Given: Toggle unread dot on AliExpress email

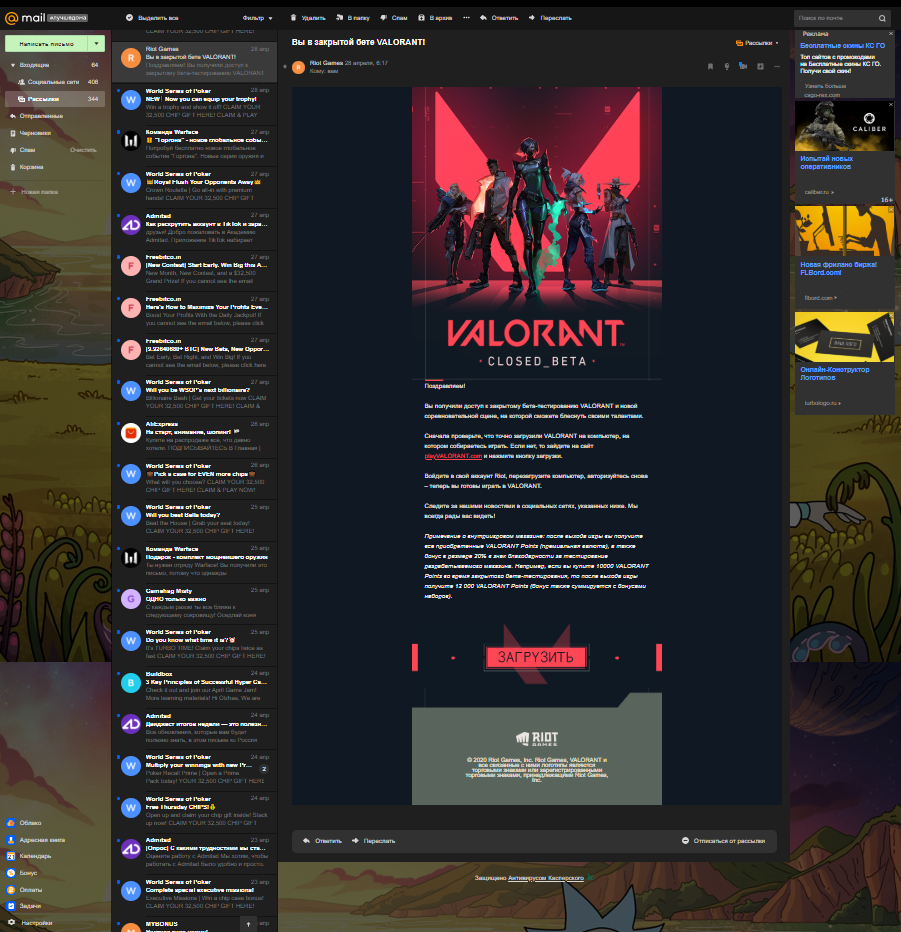Looking at the screenshot, I should click(x=118, y=424).
